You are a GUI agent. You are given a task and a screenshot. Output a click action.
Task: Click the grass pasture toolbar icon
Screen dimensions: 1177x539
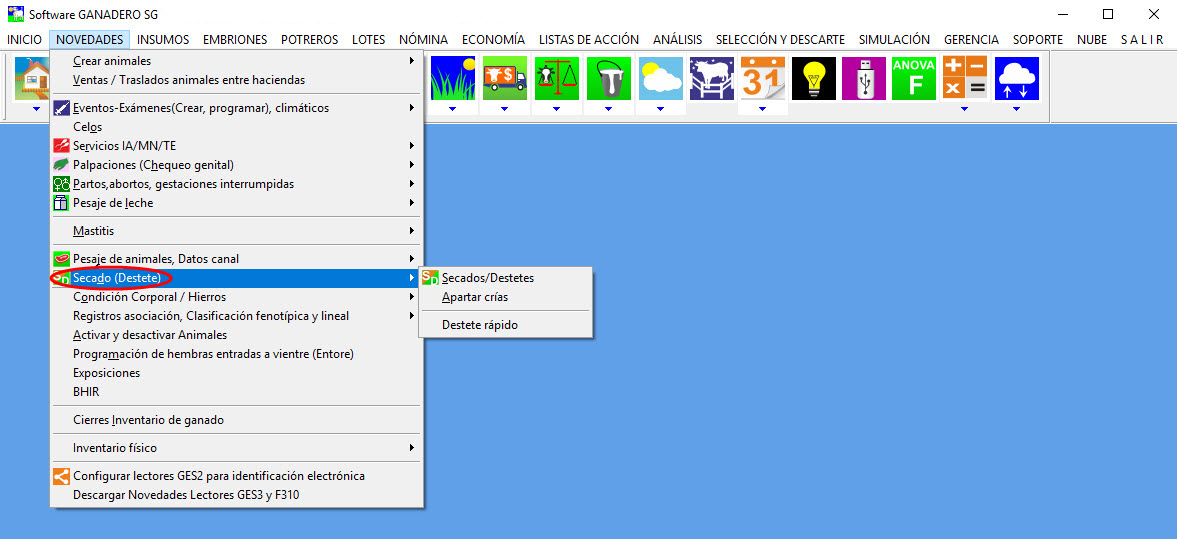pos(452,78)
